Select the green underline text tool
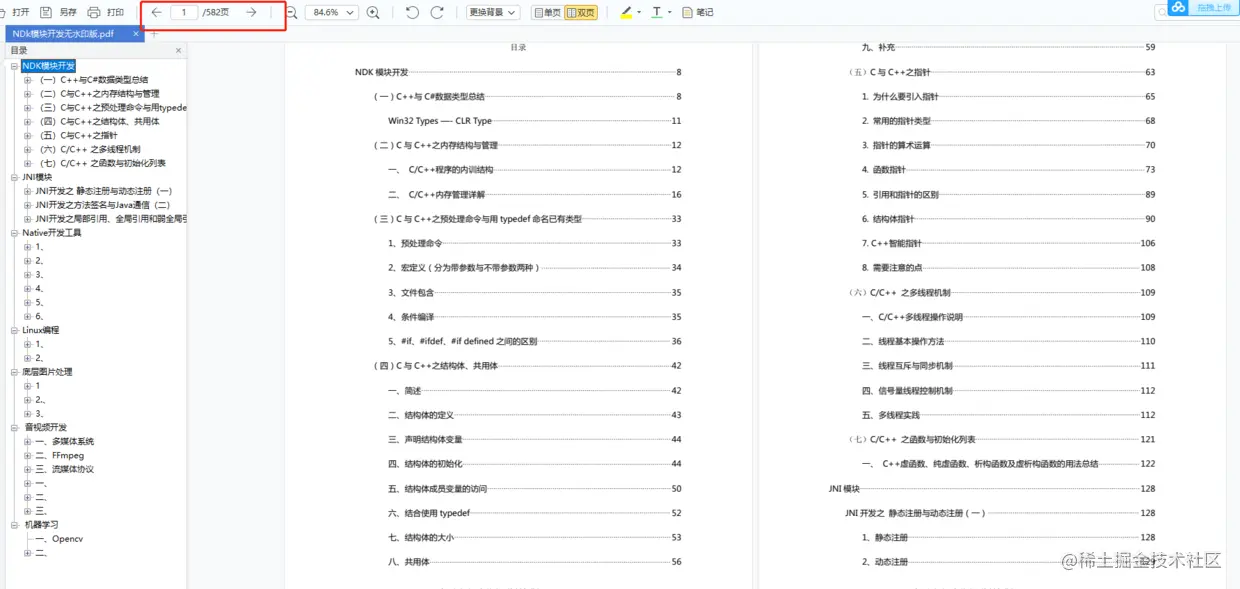The width and height of the screenshot is (1240, 589). click(656, 13)
